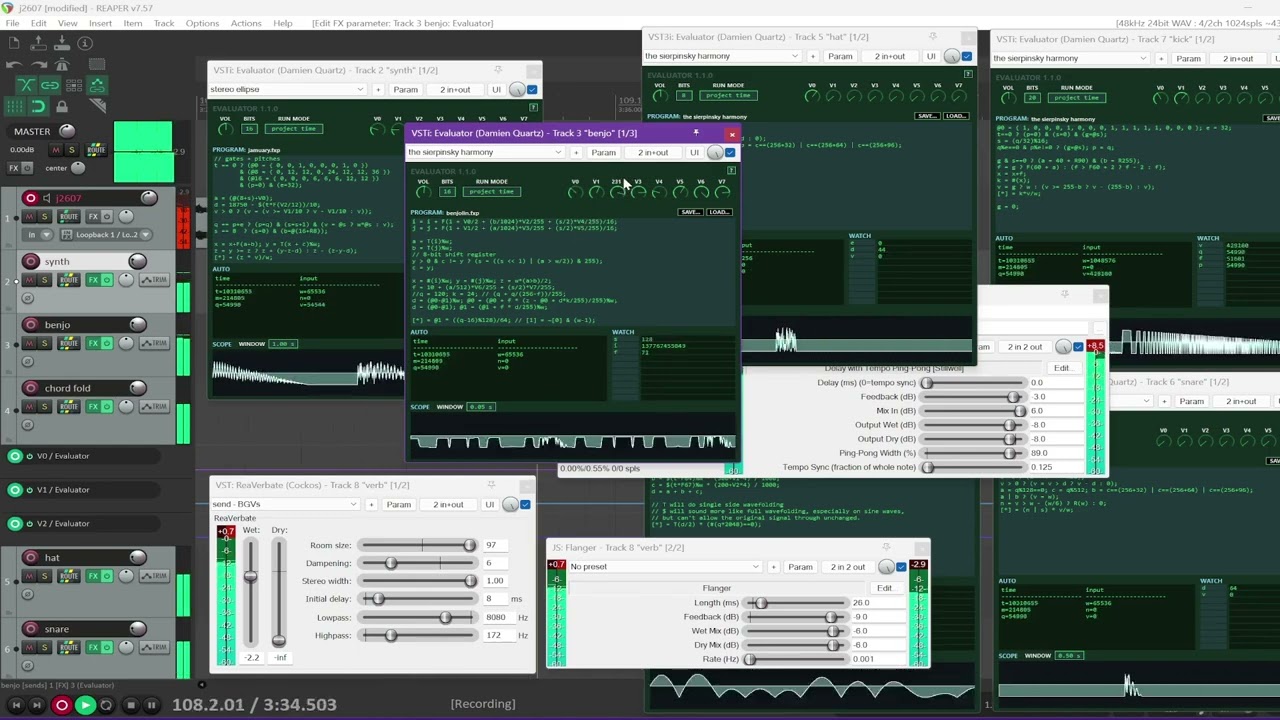Viewport: 1280px width, 720px height.
Task: Open the stereo ellipse preset dropdown
Action: (288, 90)
